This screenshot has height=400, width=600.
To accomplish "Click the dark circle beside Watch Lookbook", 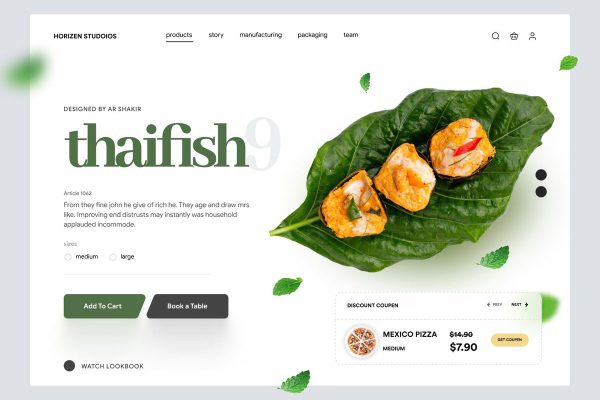I will [x=69, y=366].
